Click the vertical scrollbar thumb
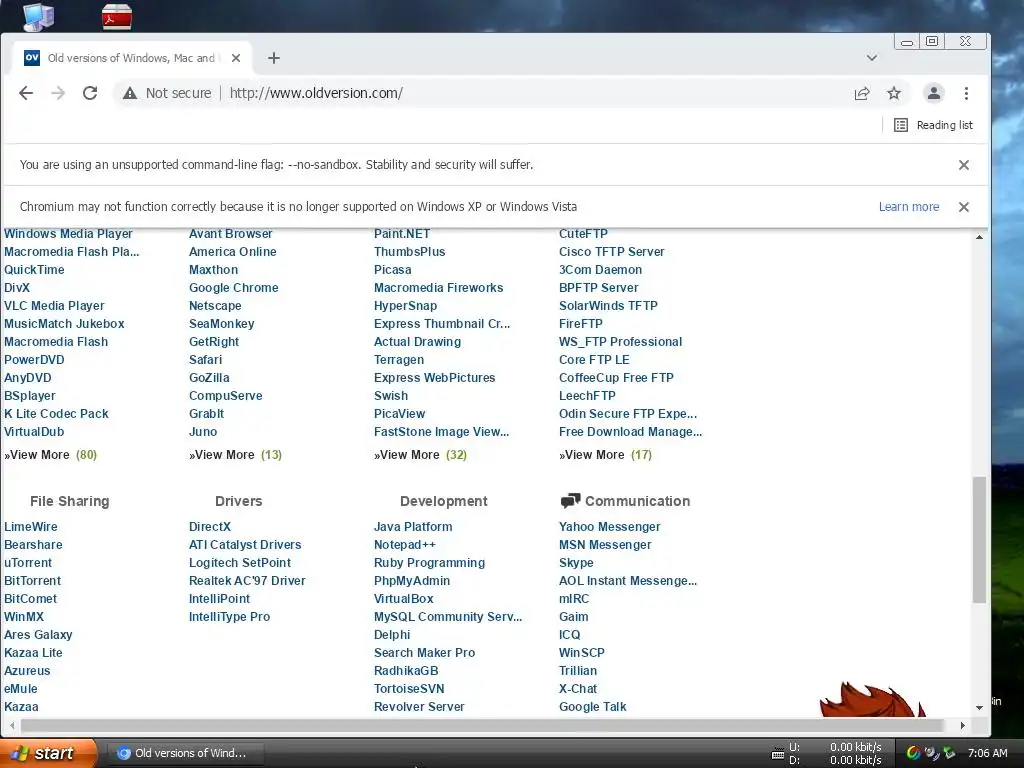Viewport: 1024px width, 768px height. (x=979, y=539)
